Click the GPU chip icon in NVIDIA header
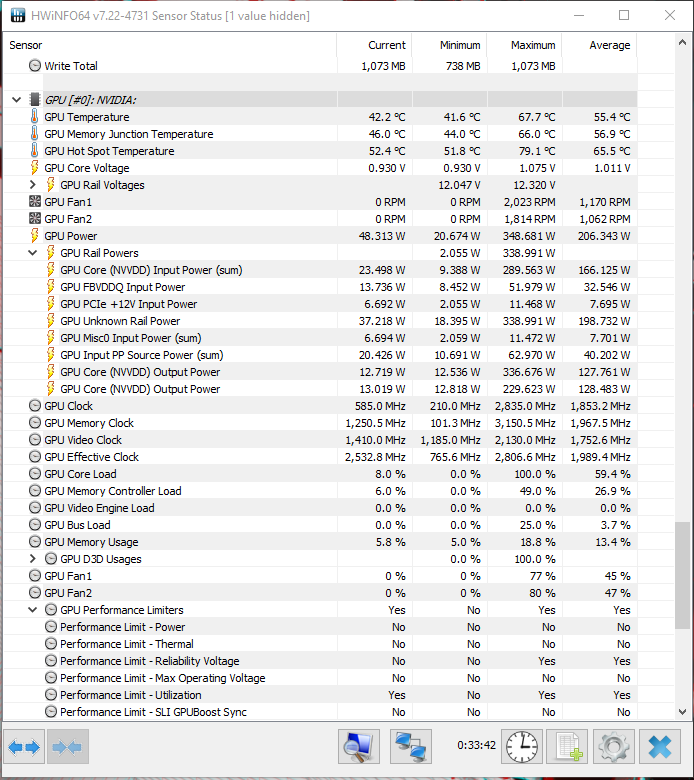This screenshot has height=780, width=694. [34, 99]
